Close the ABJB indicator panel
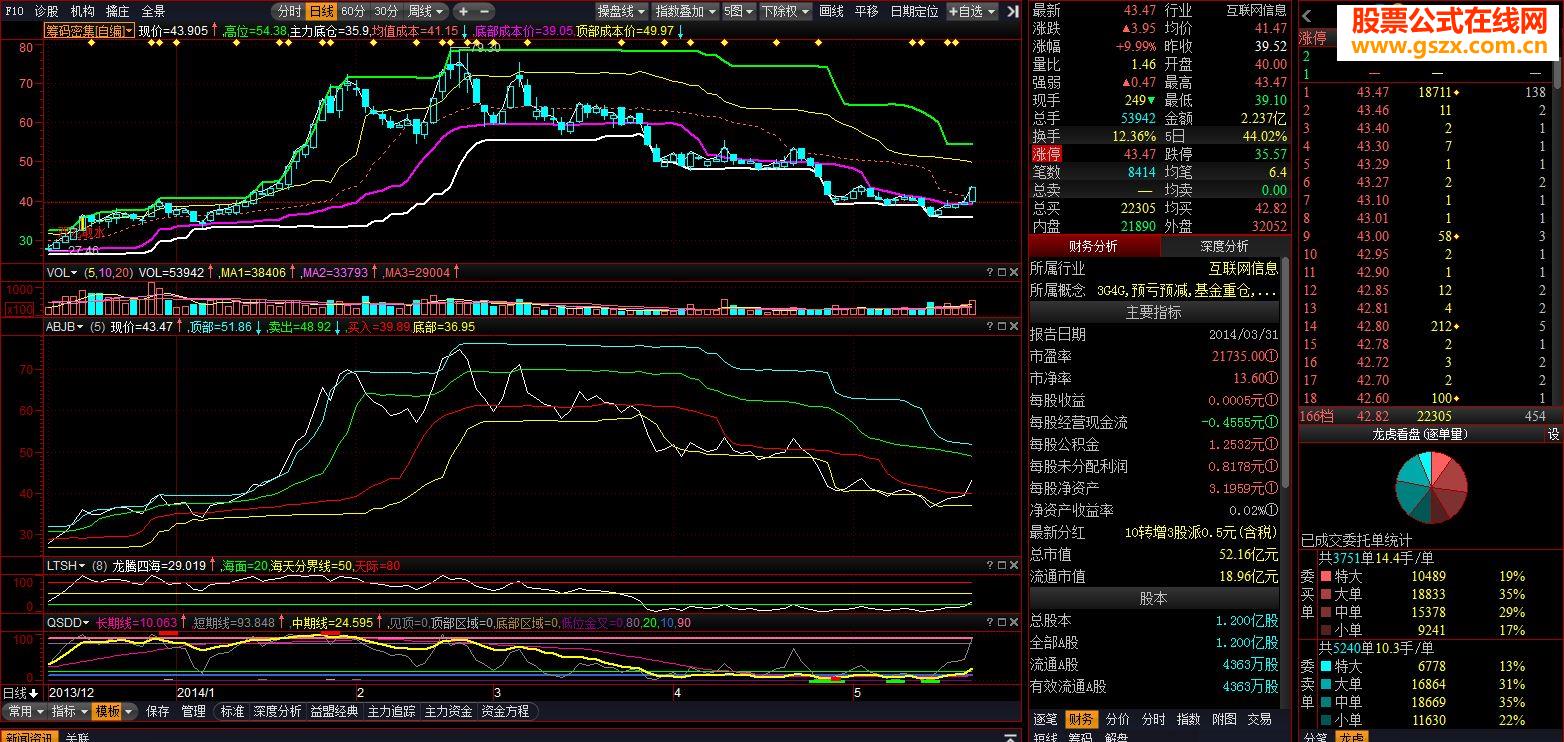1564x742 pixels. [1015, 327]
